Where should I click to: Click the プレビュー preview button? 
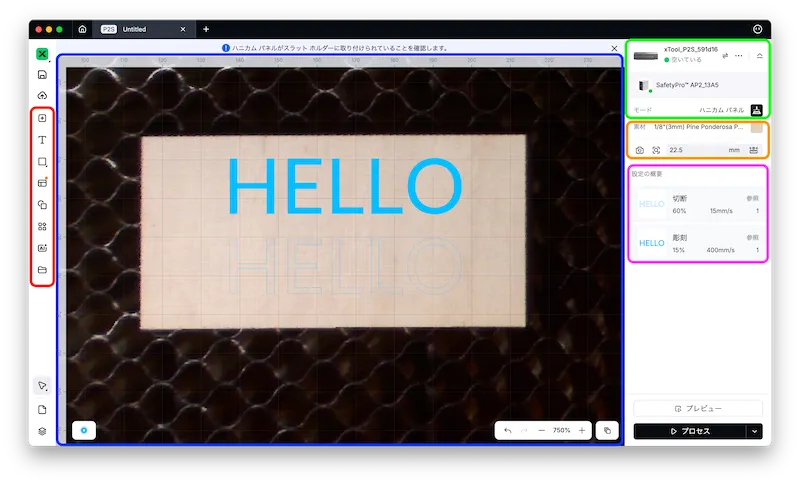click(698, 409)
